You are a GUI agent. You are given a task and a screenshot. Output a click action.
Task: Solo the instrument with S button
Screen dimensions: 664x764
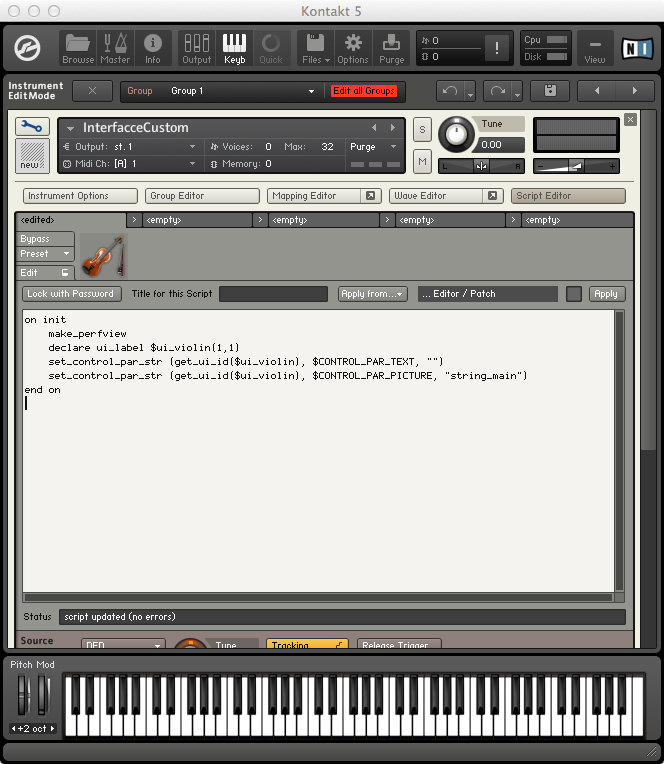[x=422, y=129]
